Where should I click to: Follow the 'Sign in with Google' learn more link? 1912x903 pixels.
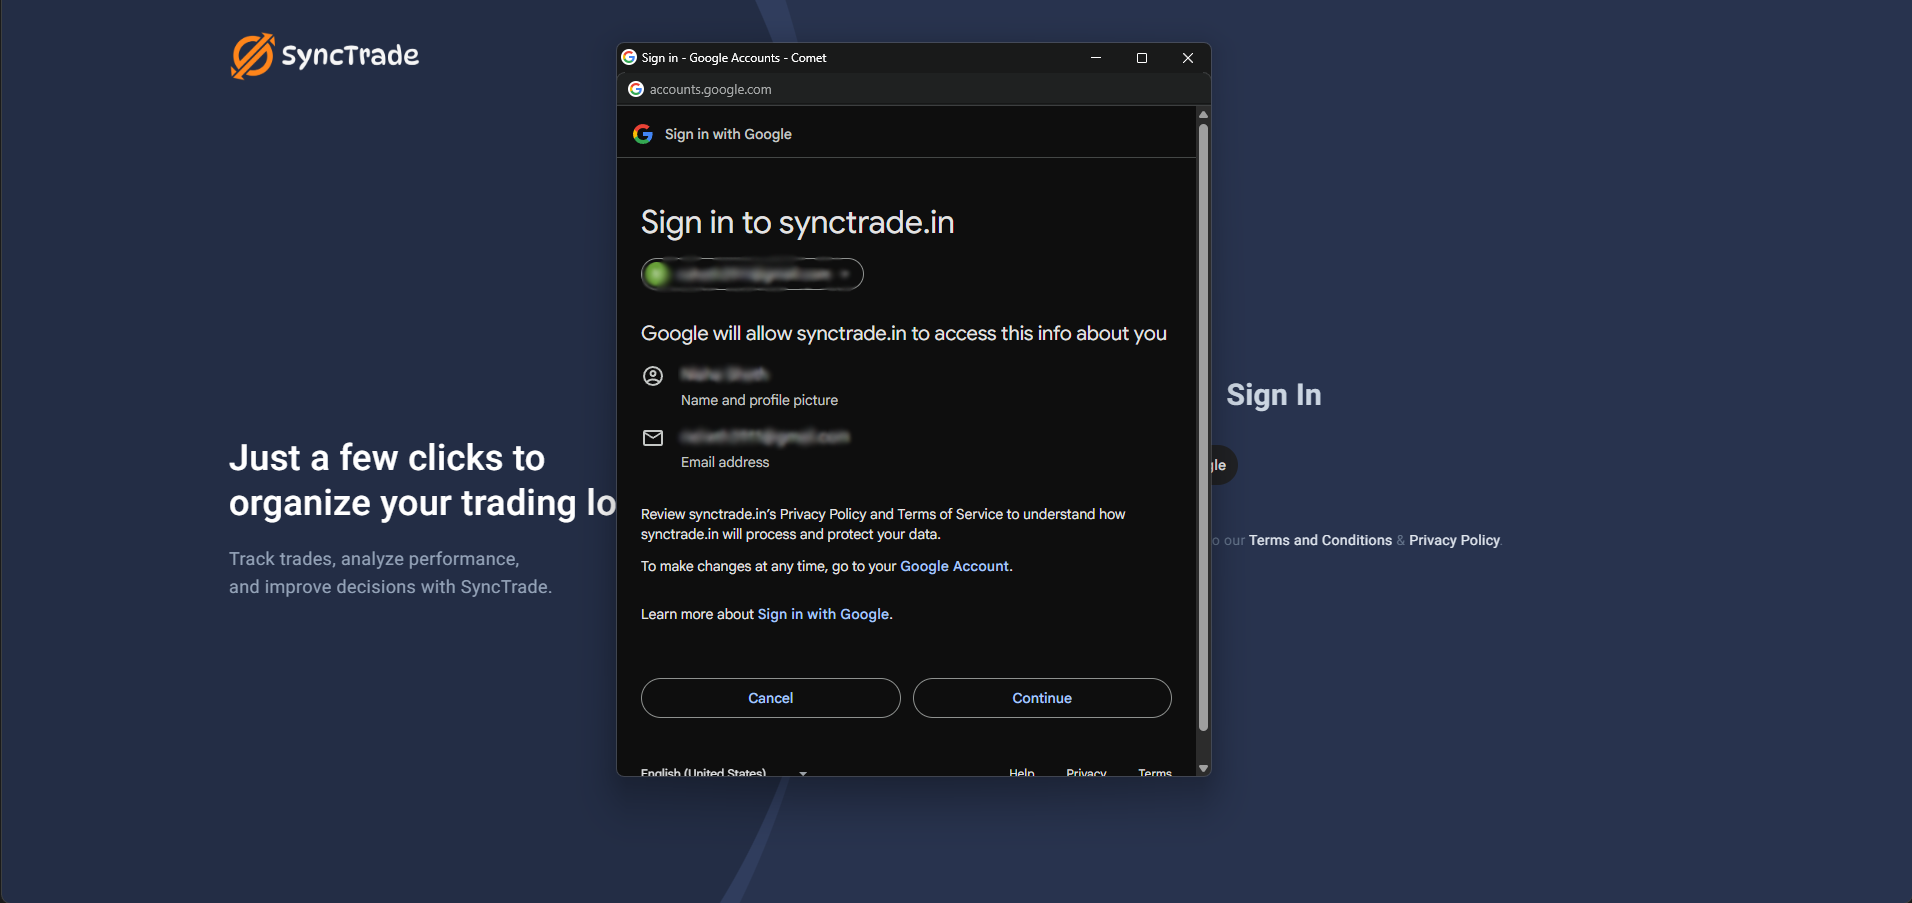click(x=823, y=614)
